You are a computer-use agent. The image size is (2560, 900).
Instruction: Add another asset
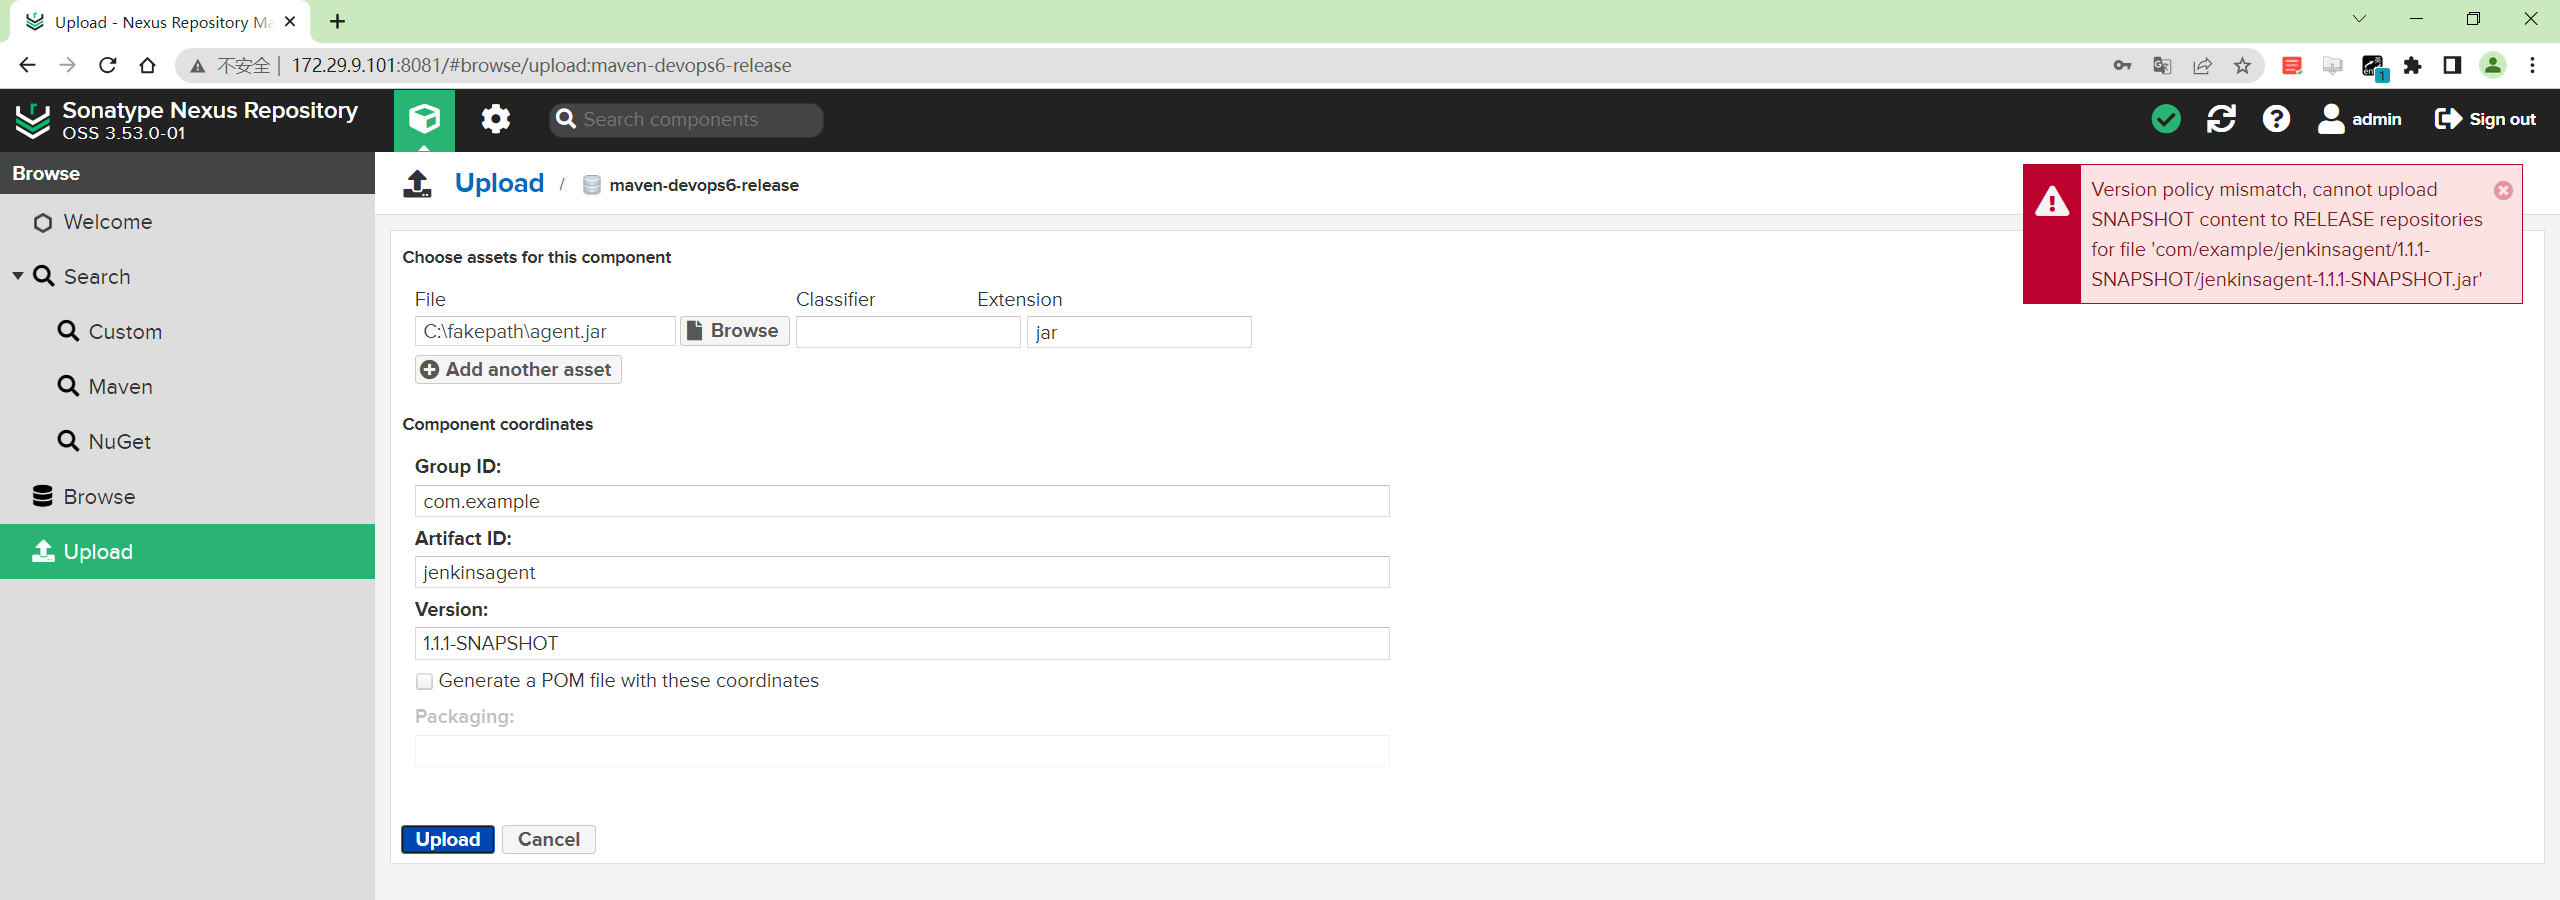point(518,369)
